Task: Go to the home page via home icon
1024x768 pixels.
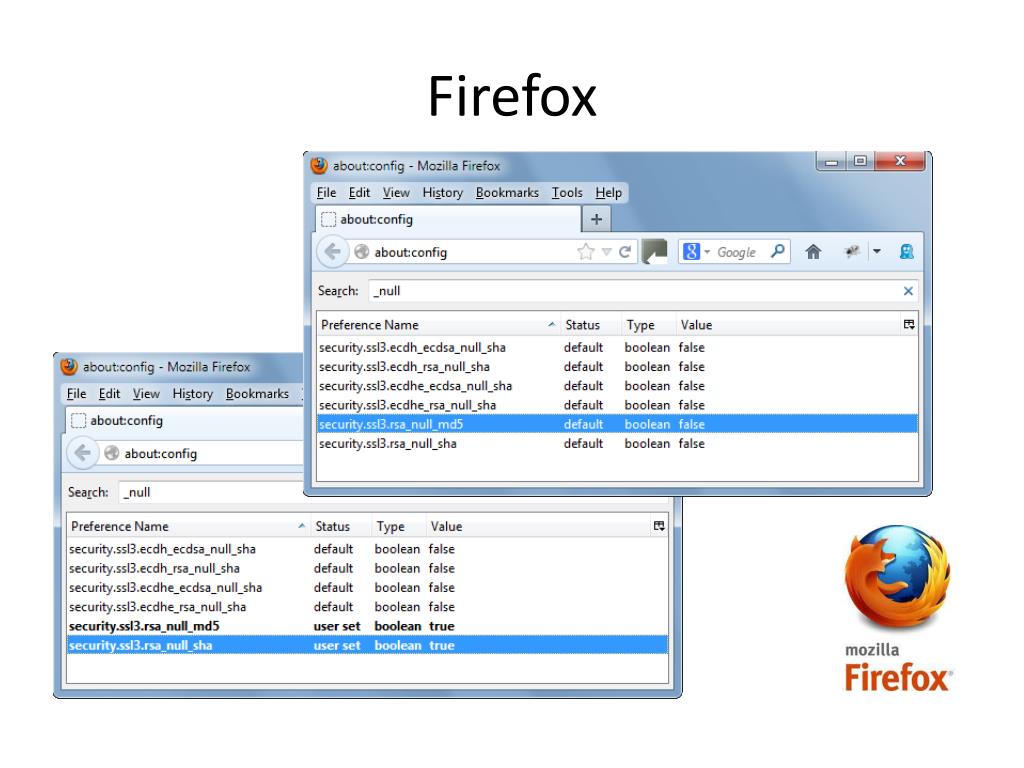Action: click(x=813, y=252)
